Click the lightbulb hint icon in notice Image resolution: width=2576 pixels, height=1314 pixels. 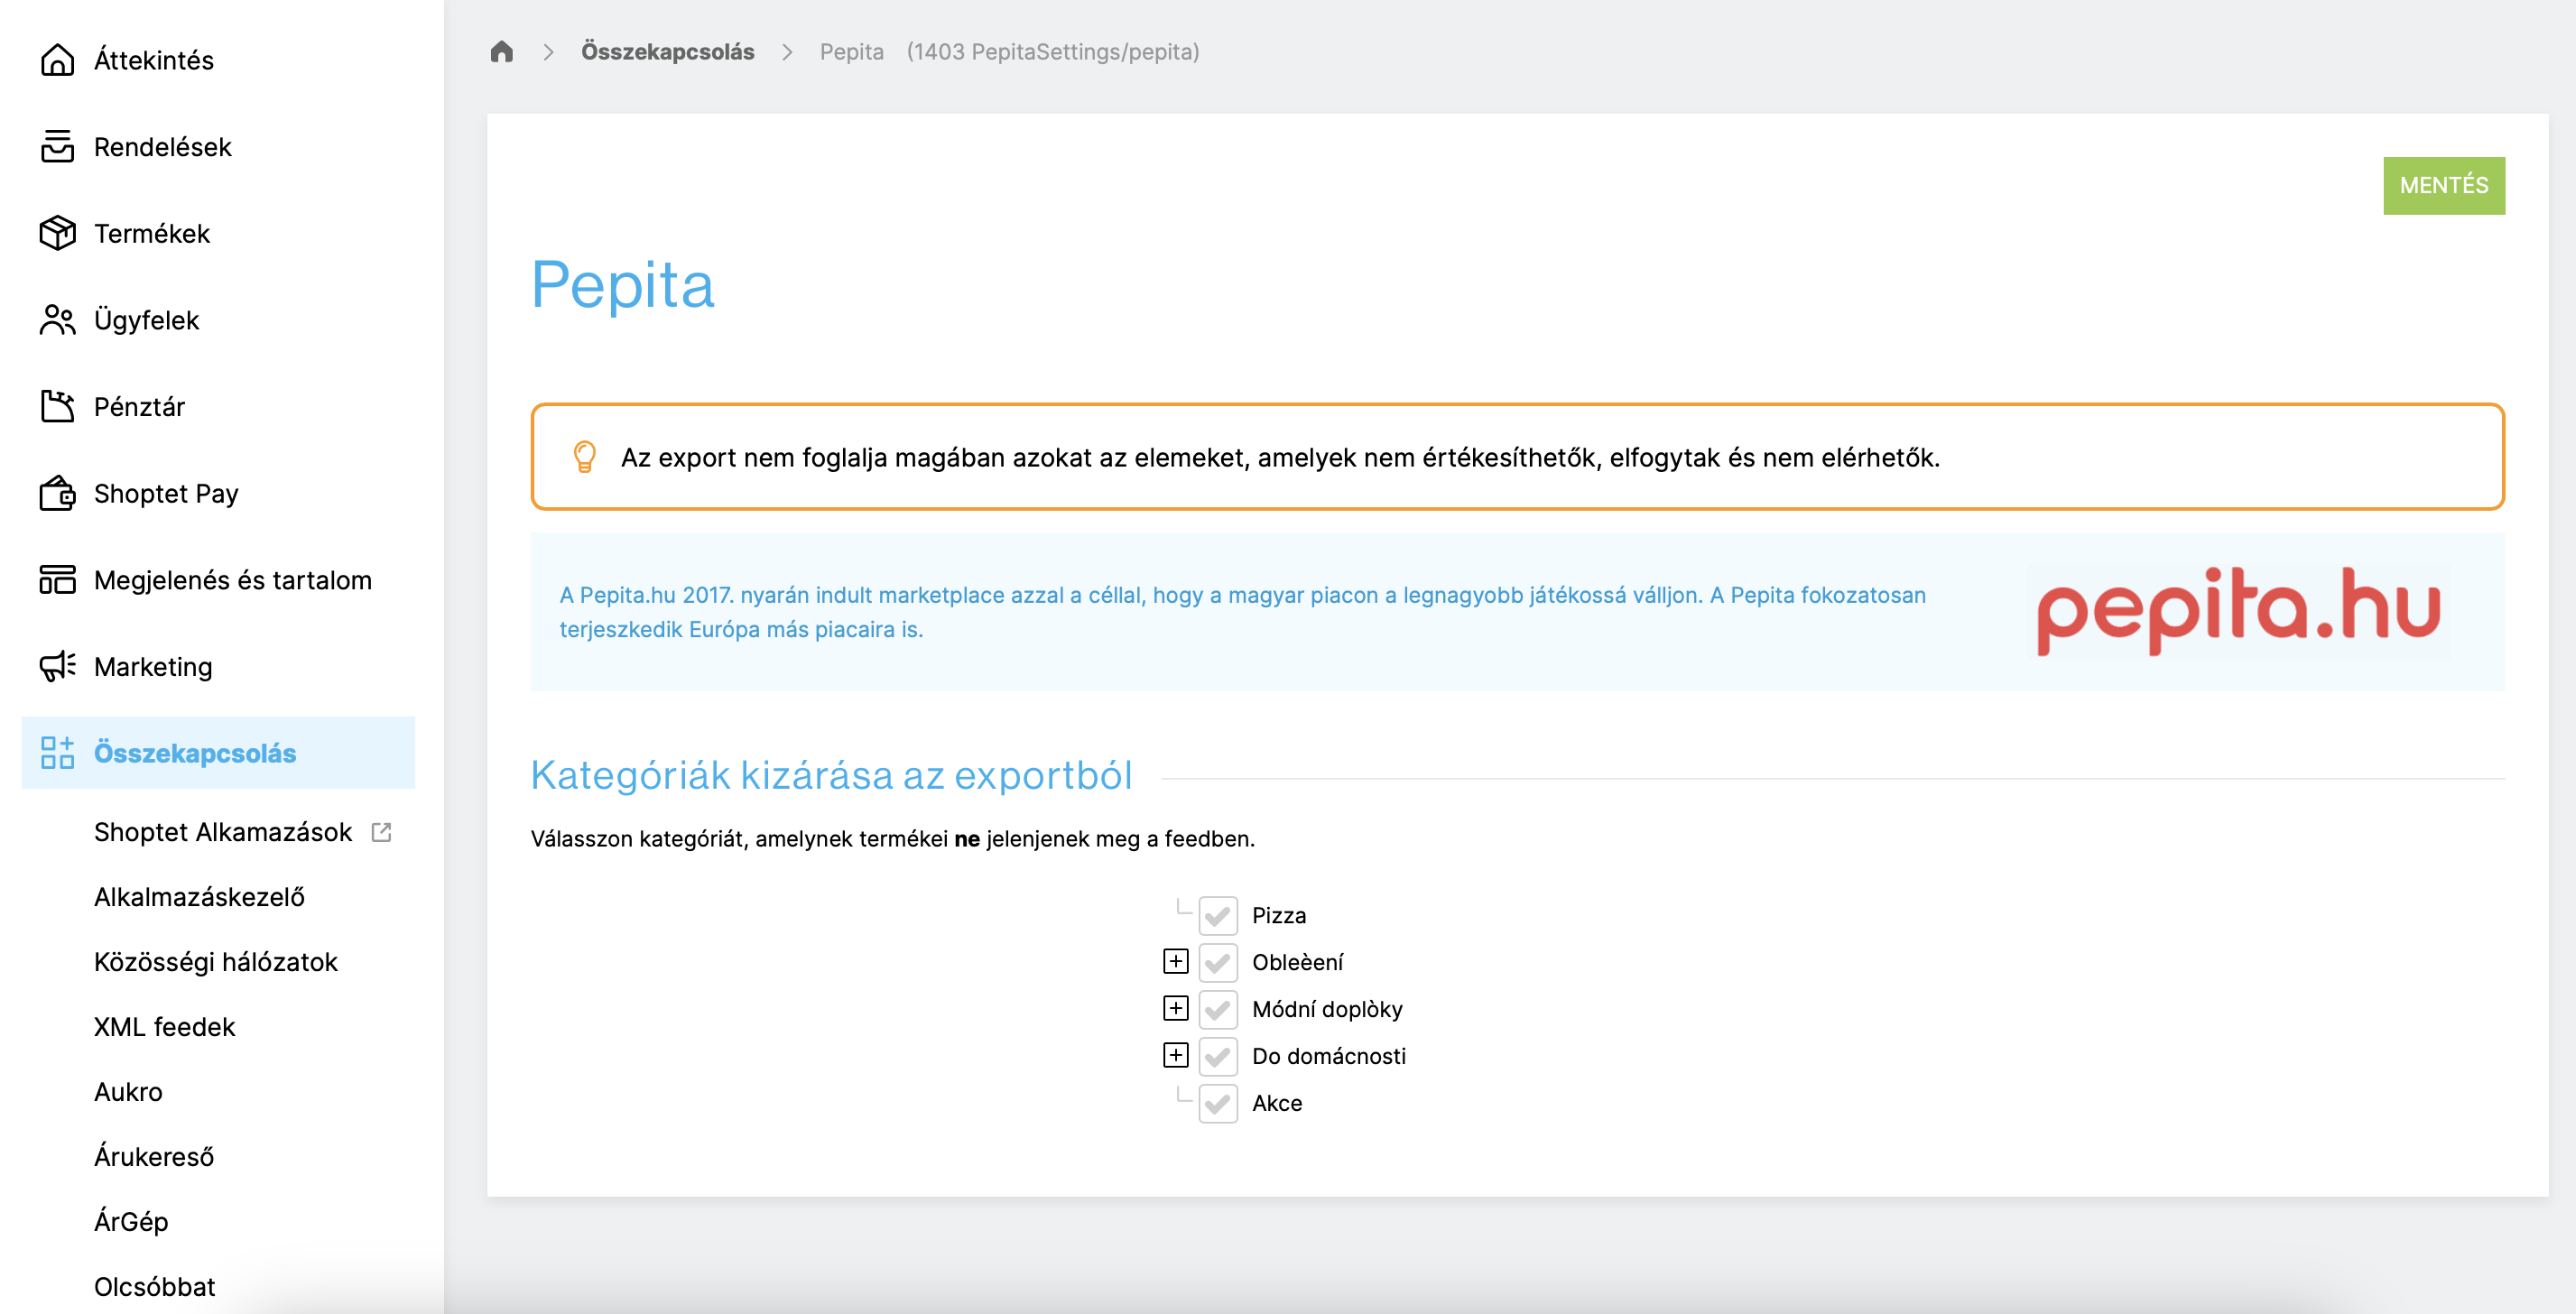(x=584, y=457)
